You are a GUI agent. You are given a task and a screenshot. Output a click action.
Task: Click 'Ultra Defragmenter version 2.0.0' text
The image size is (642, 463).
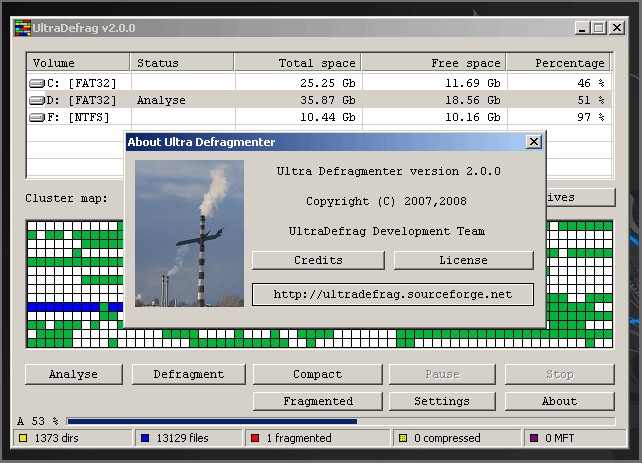(x=389, y=171)
